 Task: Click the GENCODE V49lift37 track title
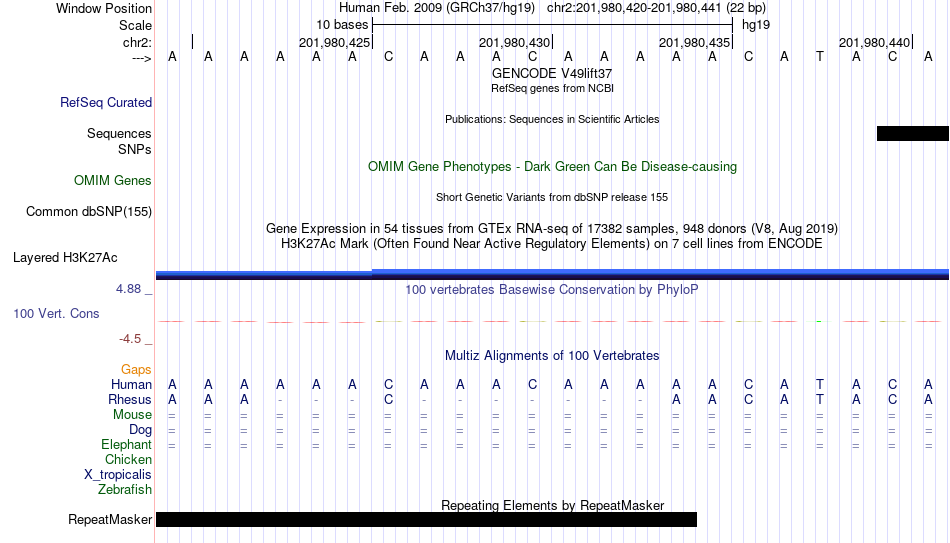pyautogui.click(x=552, y=73)
